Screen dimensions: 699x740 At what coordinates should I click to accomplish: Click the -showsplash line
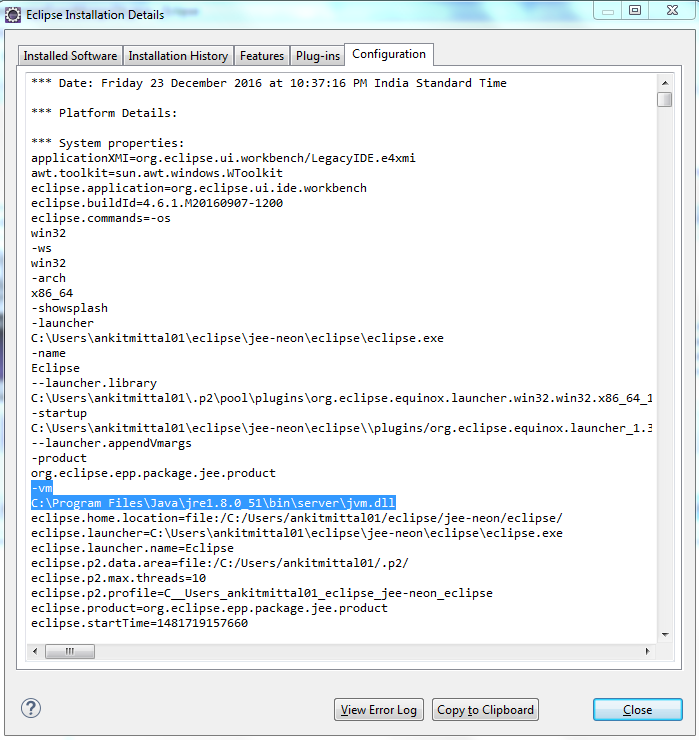point(69,308)
